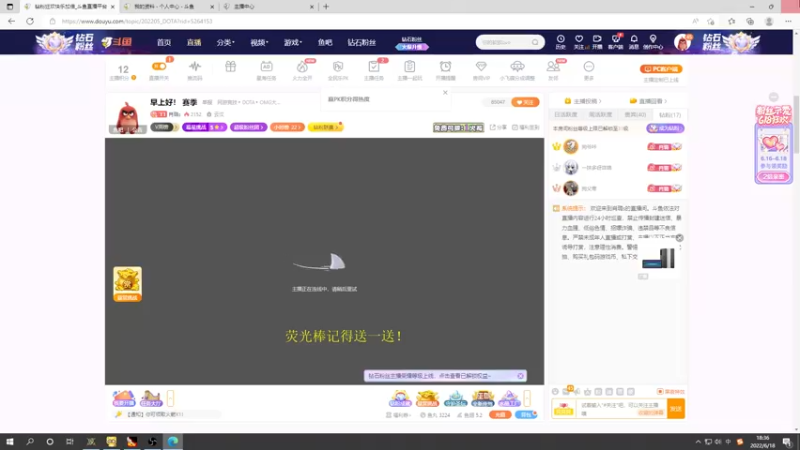This screenshot has width=800, height=450.
Task: Click the orange 充值 recharge button
Action: coord(500,415)
